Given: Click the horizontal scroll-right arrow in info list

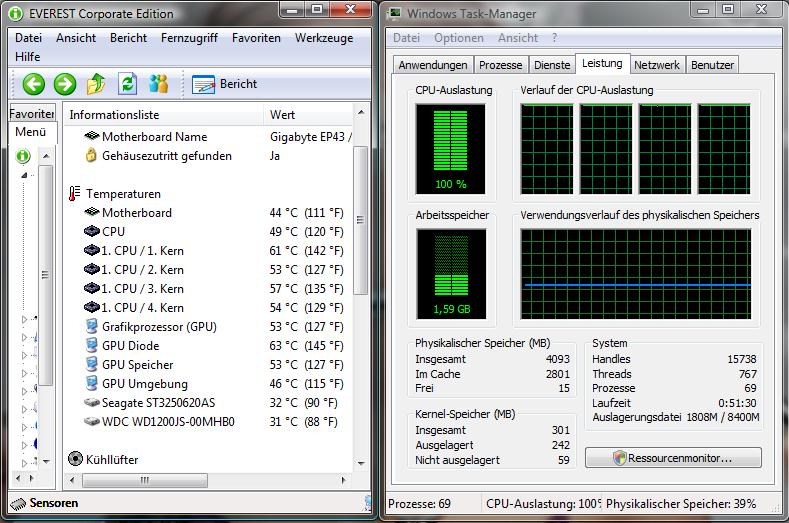Looking at the screenshot, I should click(x=344, y=480).
